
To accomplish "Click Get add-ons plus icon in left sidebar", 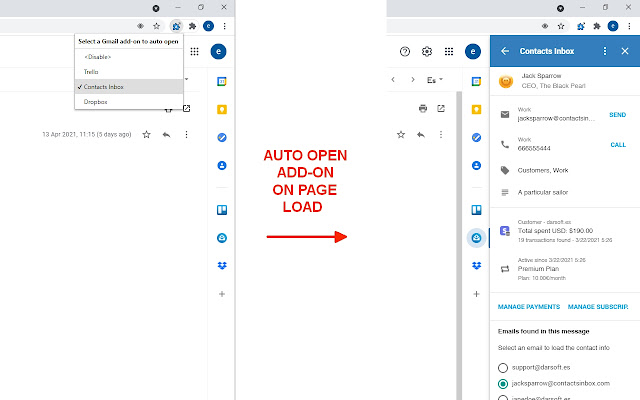I will [222, 294].
